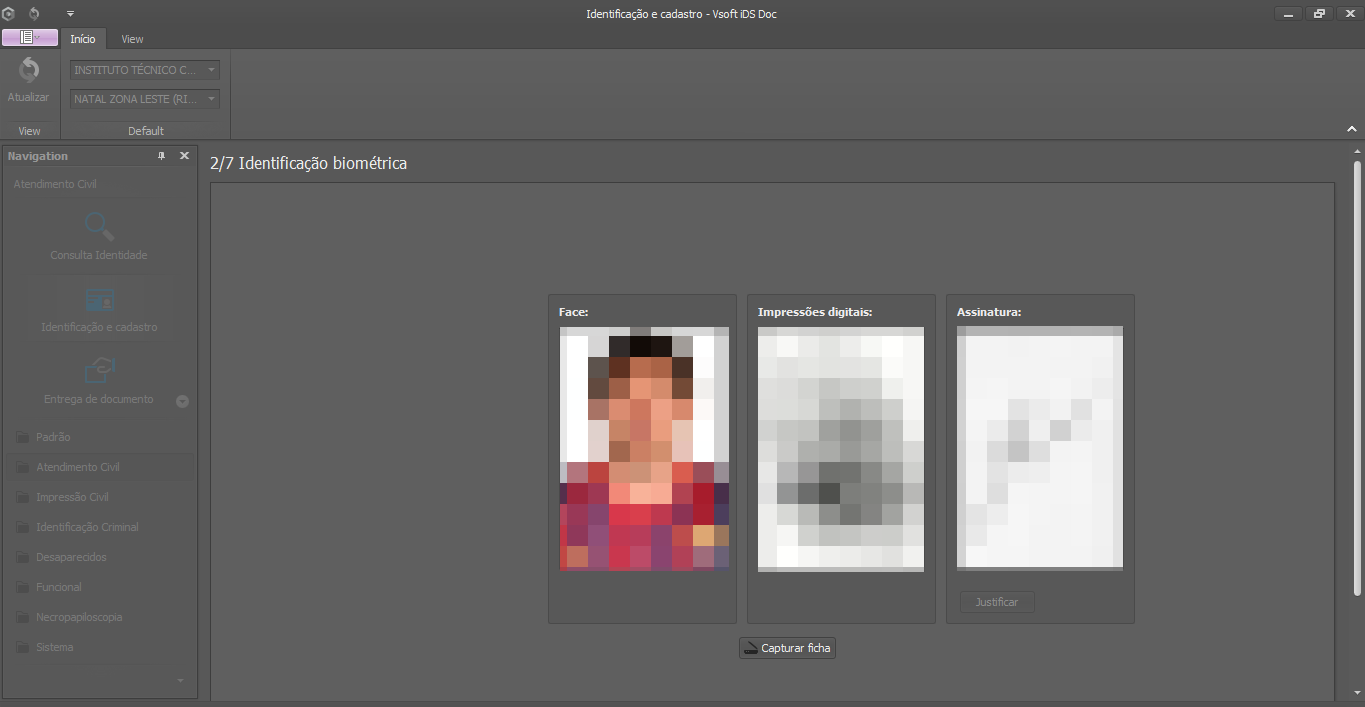Screen dimensions: 1365x707
Task: Click the Justificar button
Action: (x=996, y=602)
